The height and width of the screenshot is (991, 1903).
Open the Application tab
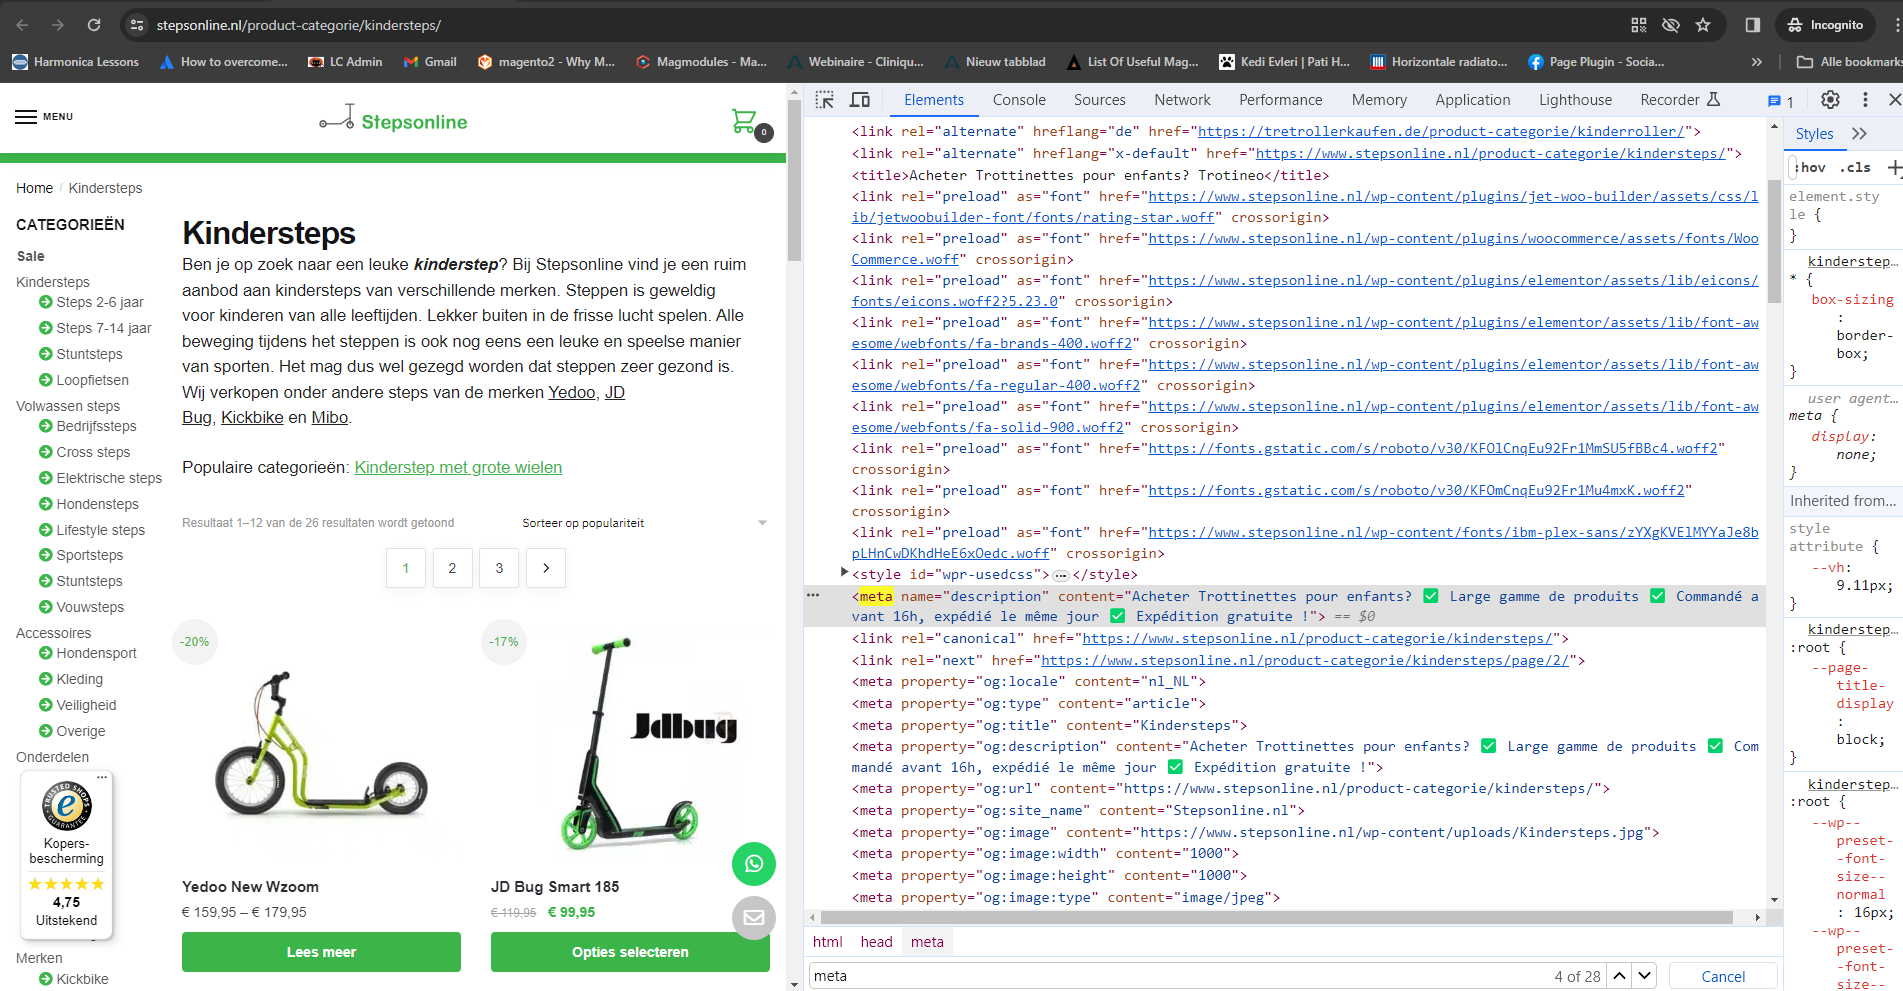[1472, 100]
